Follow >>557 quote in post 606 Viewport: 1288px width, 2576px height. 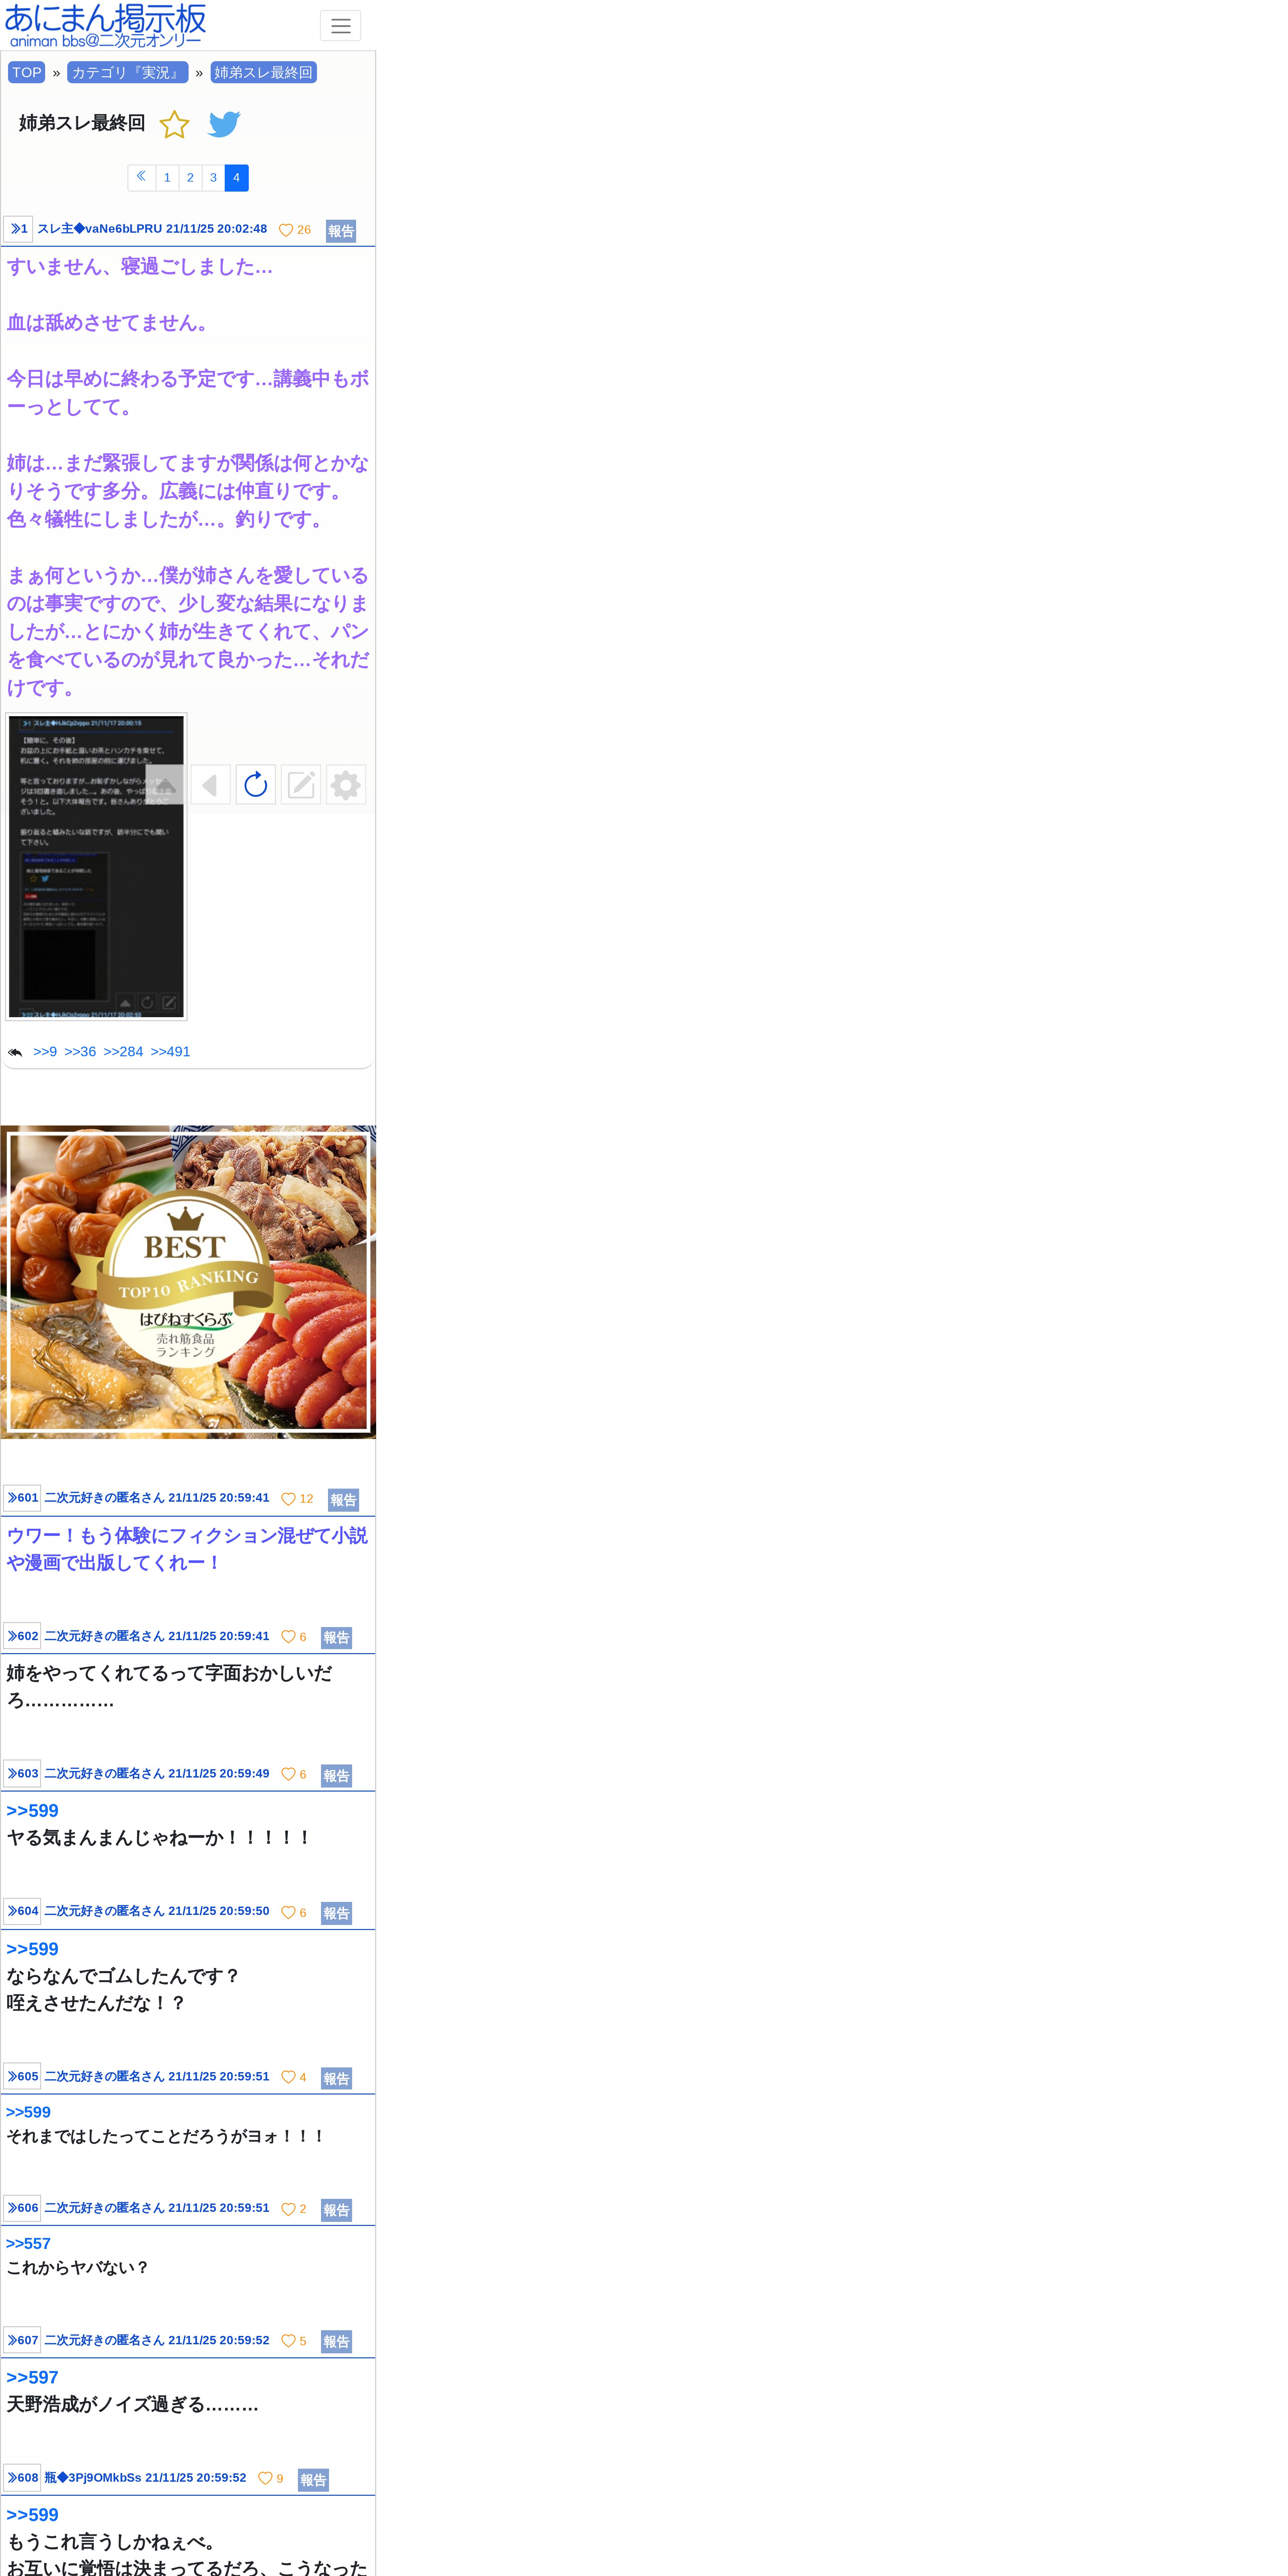pos(28,2243)
